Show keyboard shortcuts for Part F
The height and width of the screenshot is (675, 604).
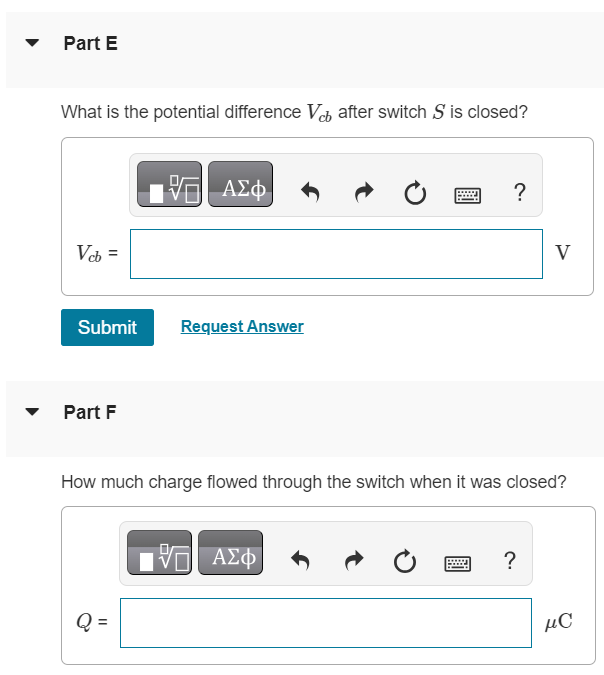457,564
